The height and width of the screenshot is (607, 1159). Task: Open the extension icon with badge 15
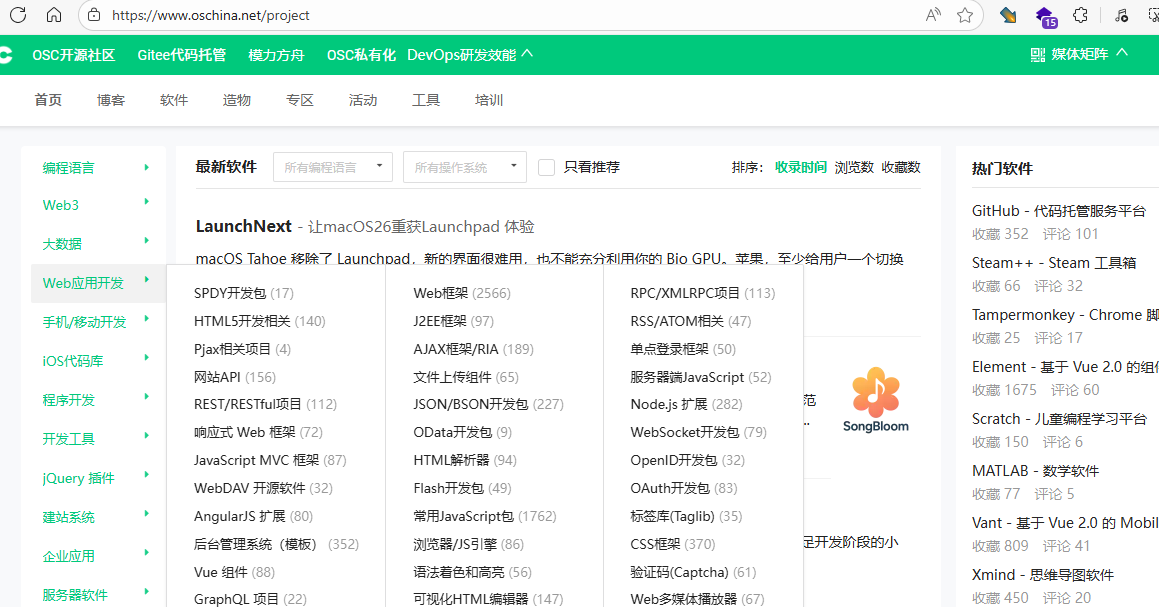[1045, 16]
